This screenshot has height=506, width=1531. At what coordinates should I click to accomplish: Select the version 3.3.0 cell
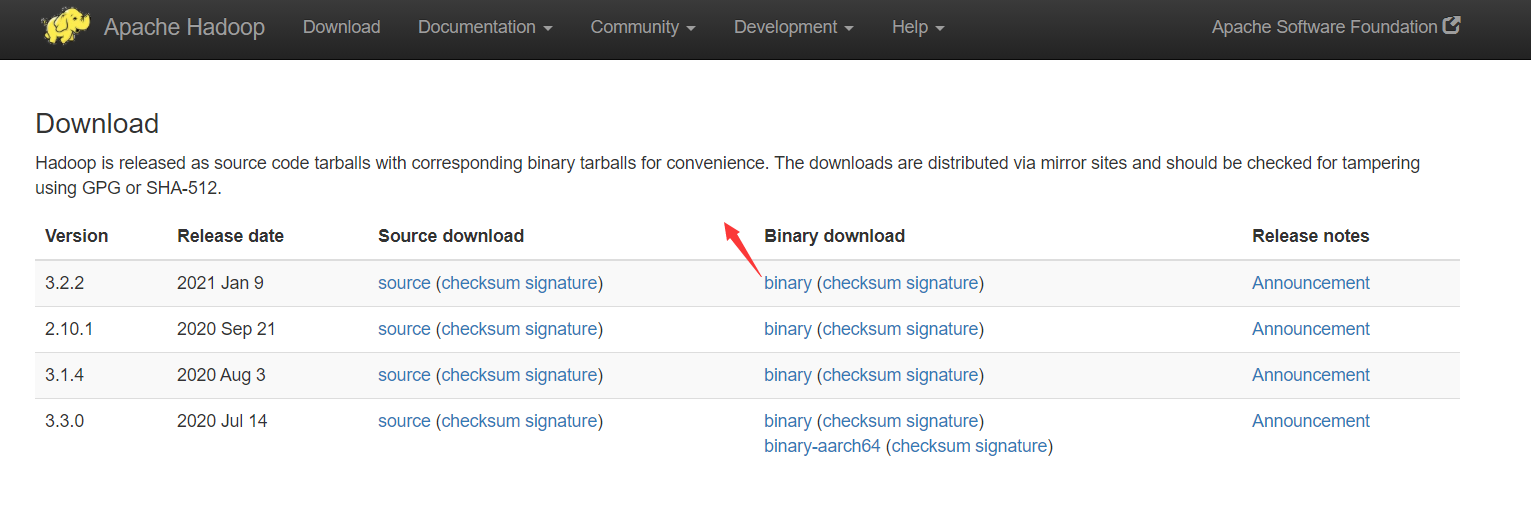coord(65,421)
